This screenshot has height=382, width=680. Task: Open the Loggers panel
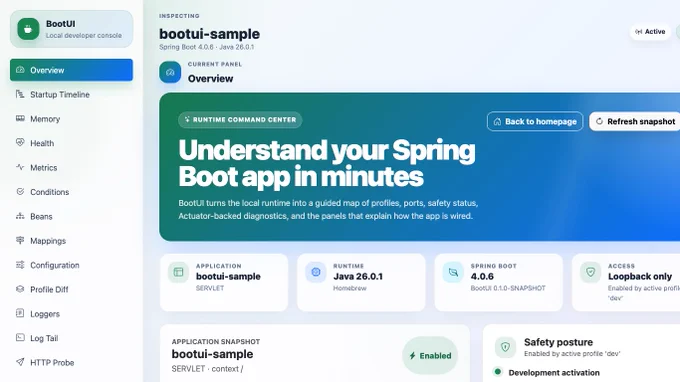[72, 313]
